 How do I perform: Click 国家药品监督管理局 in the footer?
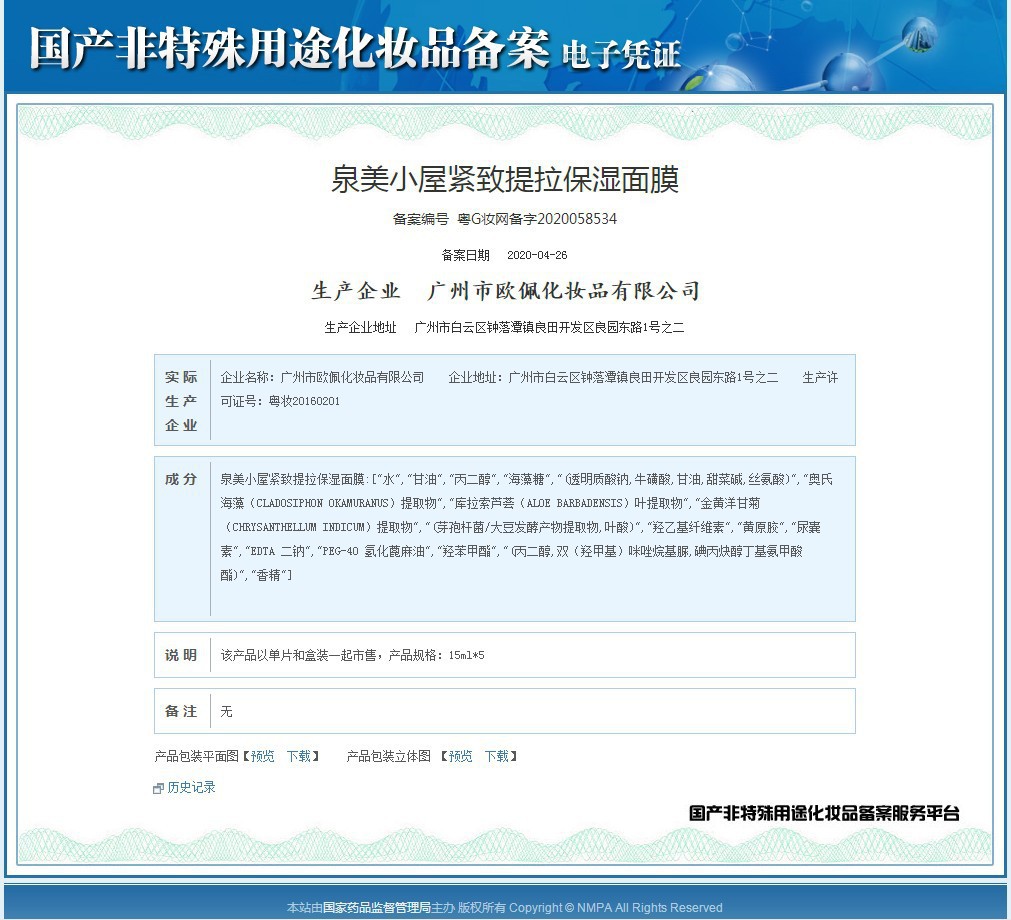[377, 908]
